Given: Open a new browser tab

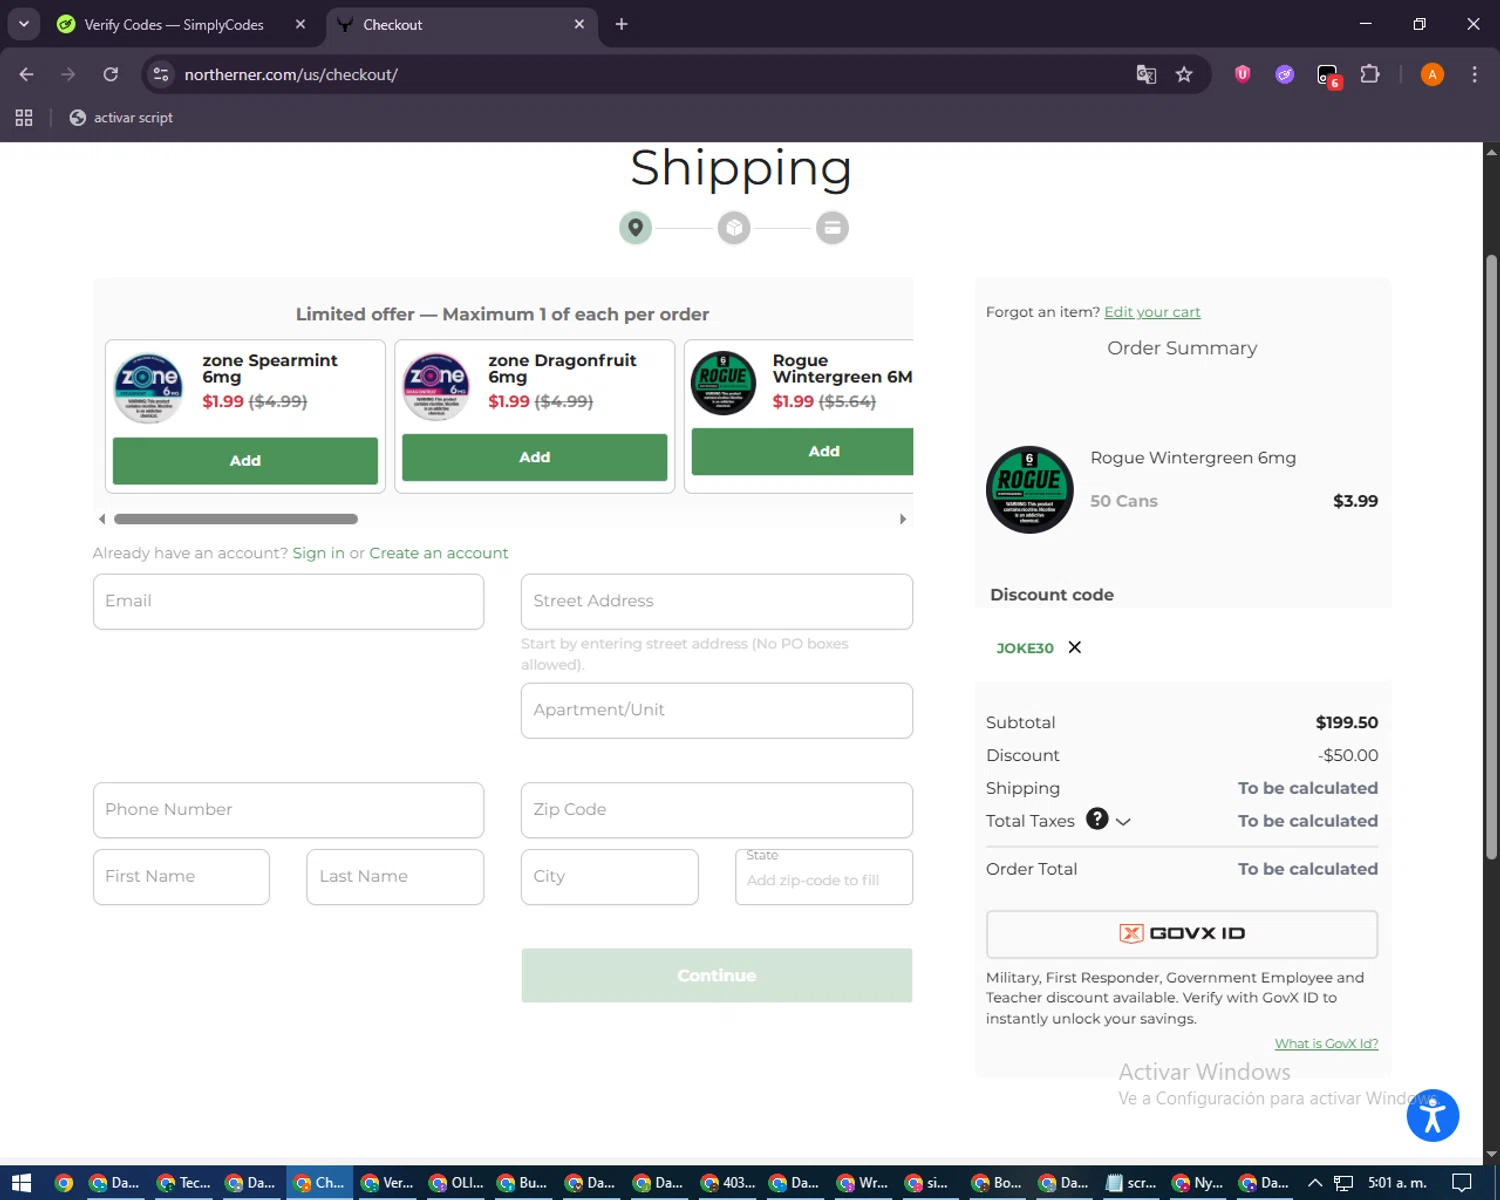Looking at the screenshot, I should [x=621, y=24].
